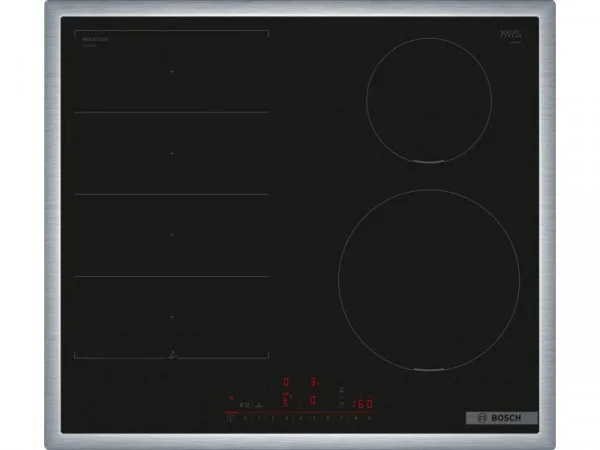Tap the left end of power level slider
Image resolution: width=600 pixels, height=450 pixels.
231,418
